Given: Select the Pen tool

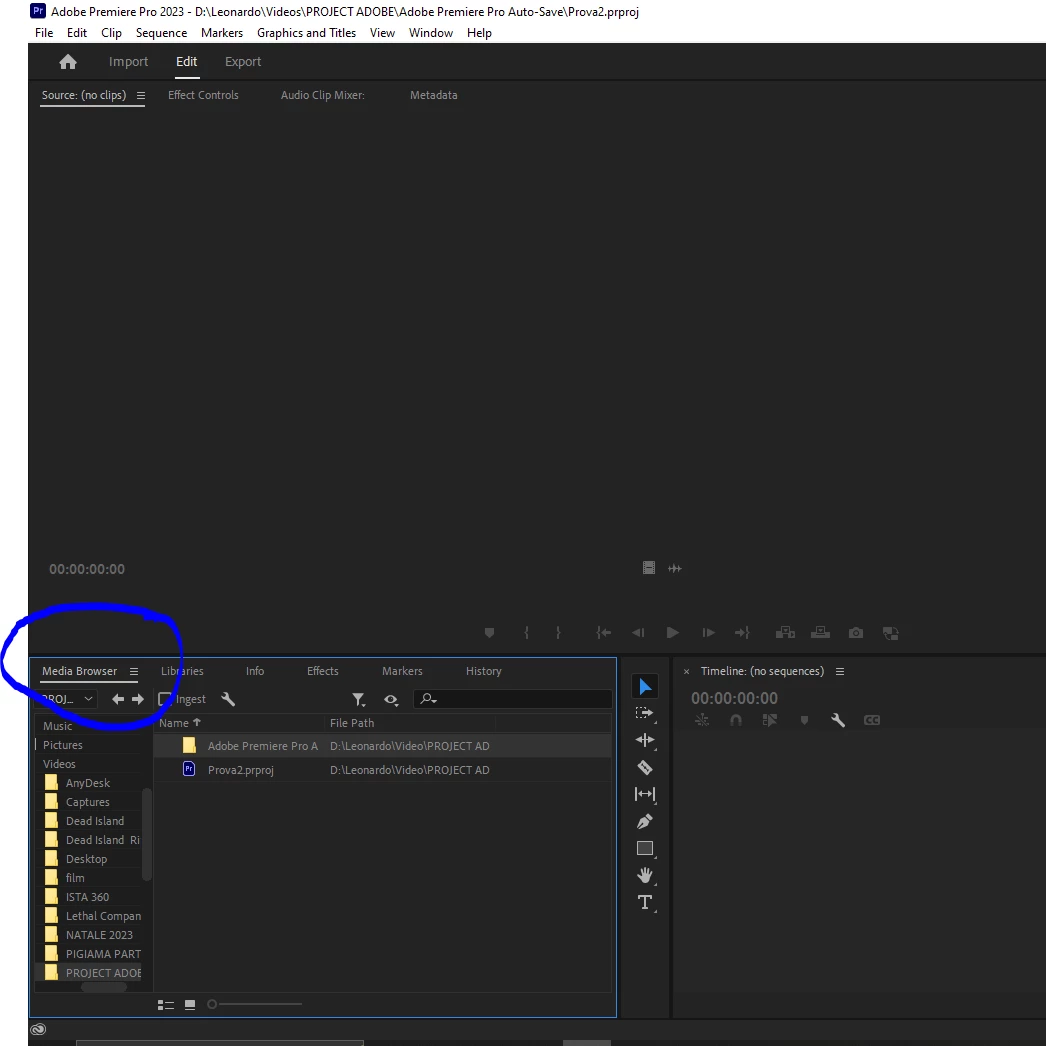Looking at the screenshot, I should 644,821.
